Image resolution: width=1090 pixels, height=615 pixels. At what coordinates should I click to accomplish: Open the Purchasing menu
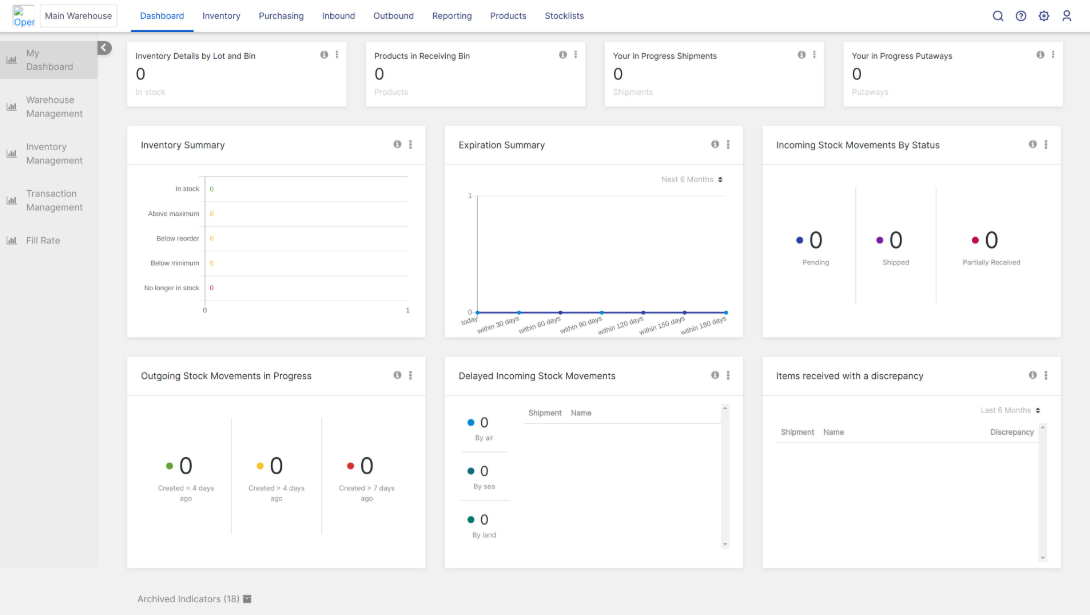[x=281, y=16]
